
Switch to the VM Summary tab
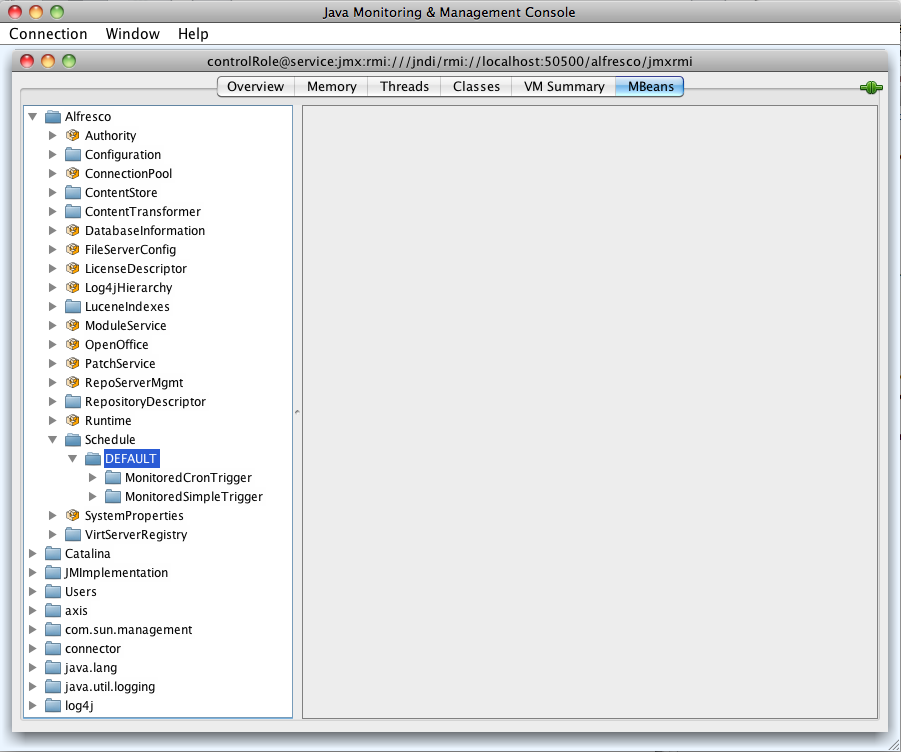tap(564, 87)
